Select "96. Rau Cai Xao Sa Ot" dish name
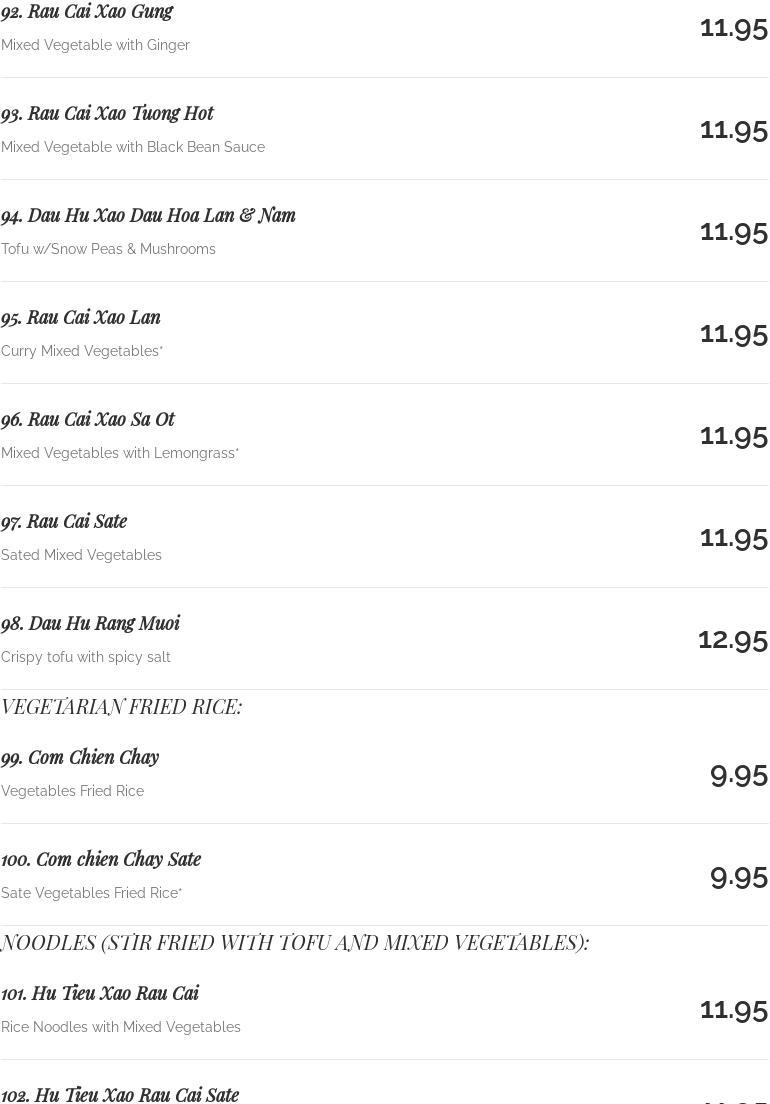The height and width of the screenshot is (1104, 770). (88, 419)
